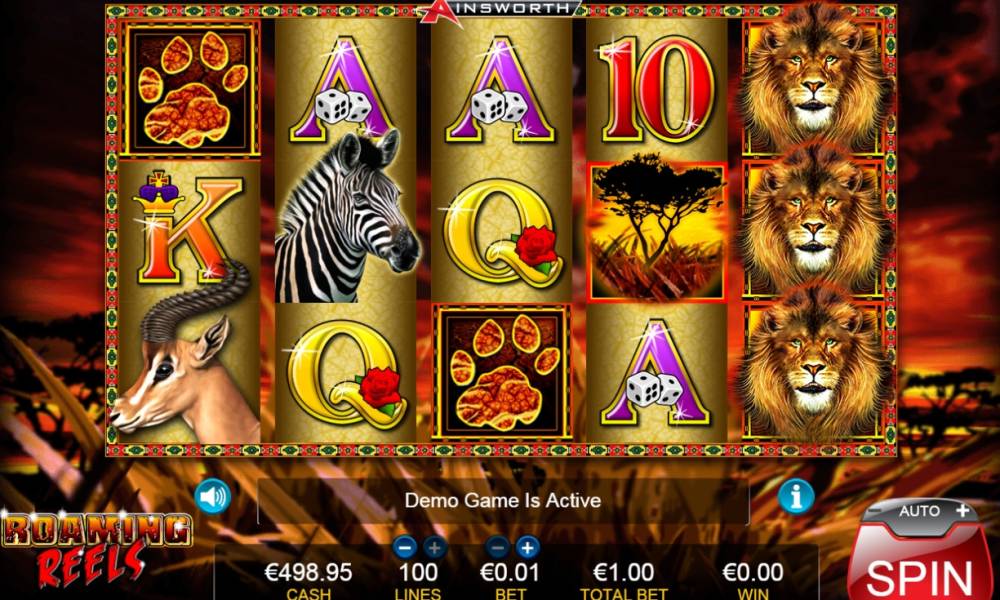This screenshot has height=600, width=1000.
Task: Lower the bet with minus button
Action: [x=498, y=548]
